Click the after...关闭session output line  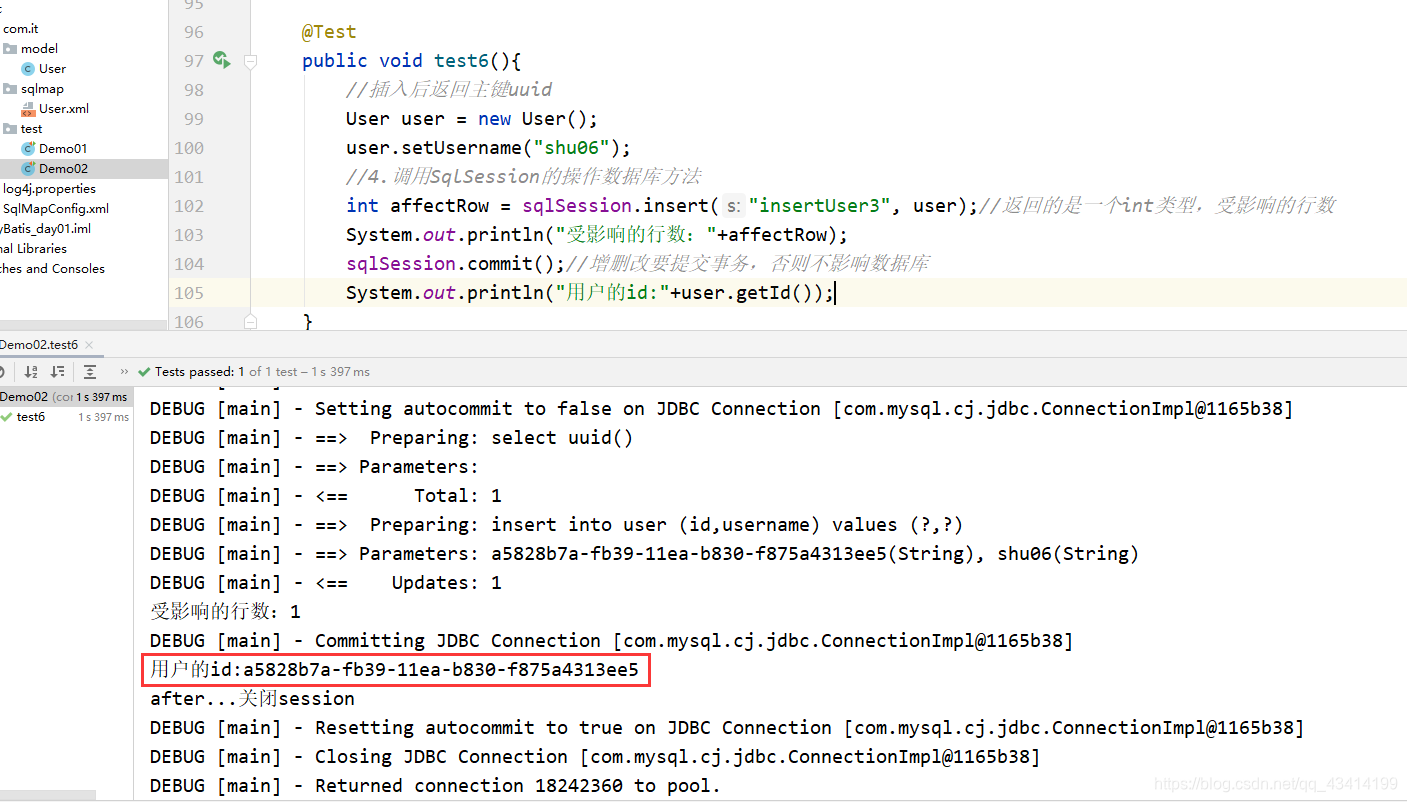tap(252, 699)
